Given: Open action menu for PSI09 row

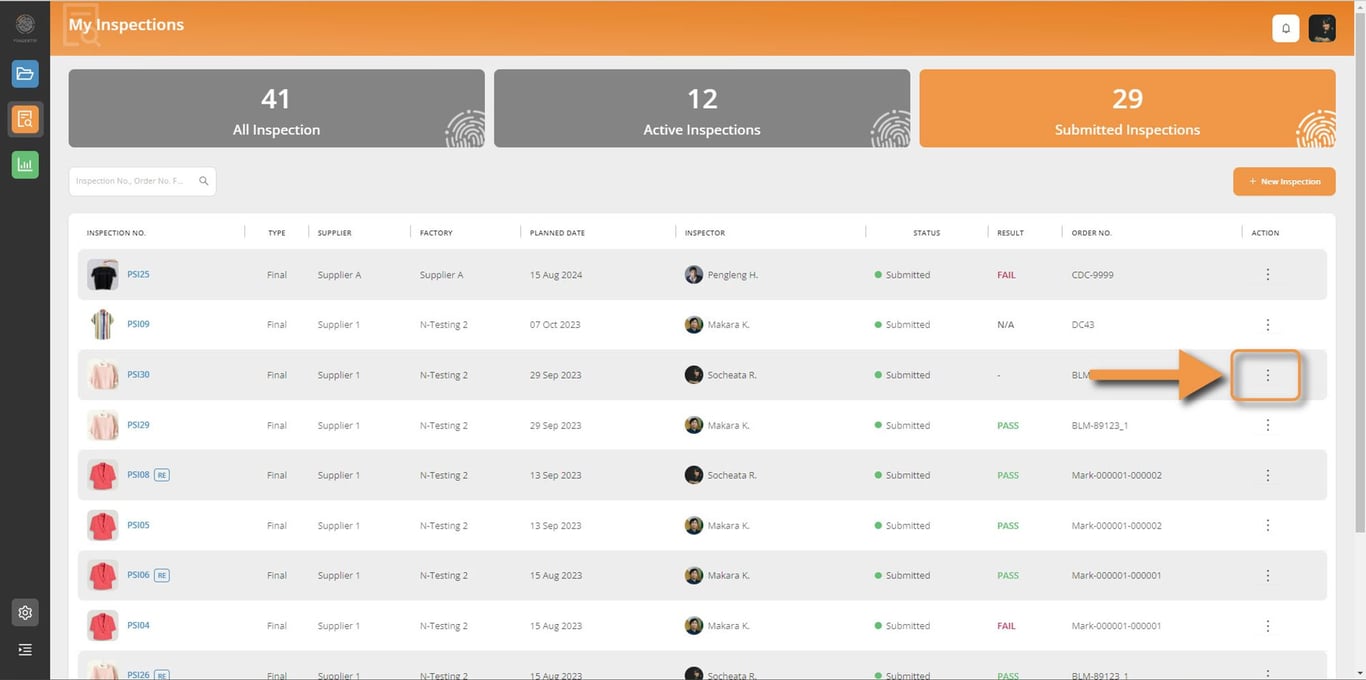Looking at the screenshot, I should [1268, 325].
